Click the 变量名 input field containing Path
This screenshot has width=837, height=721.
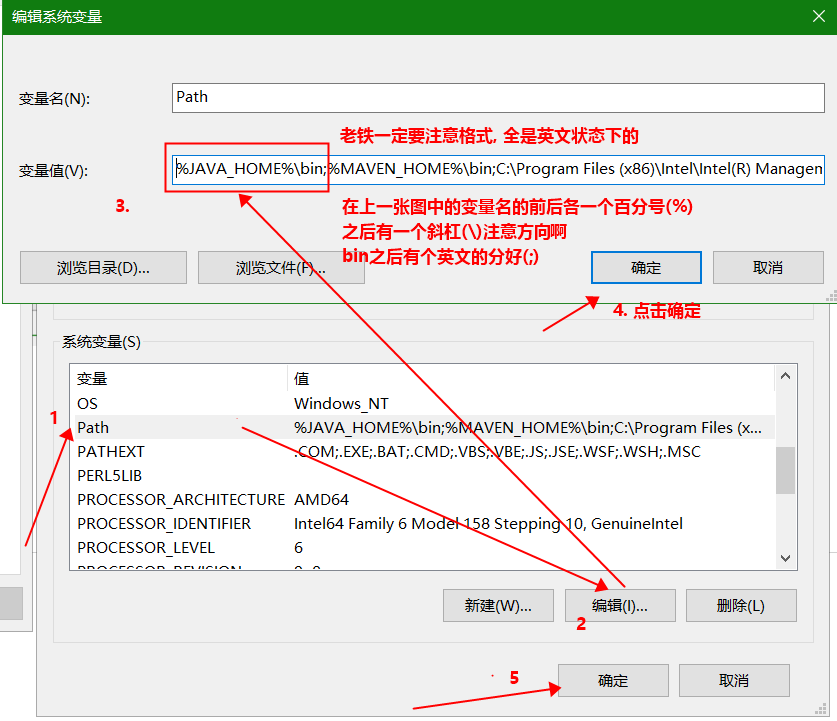tap(498, 98)
